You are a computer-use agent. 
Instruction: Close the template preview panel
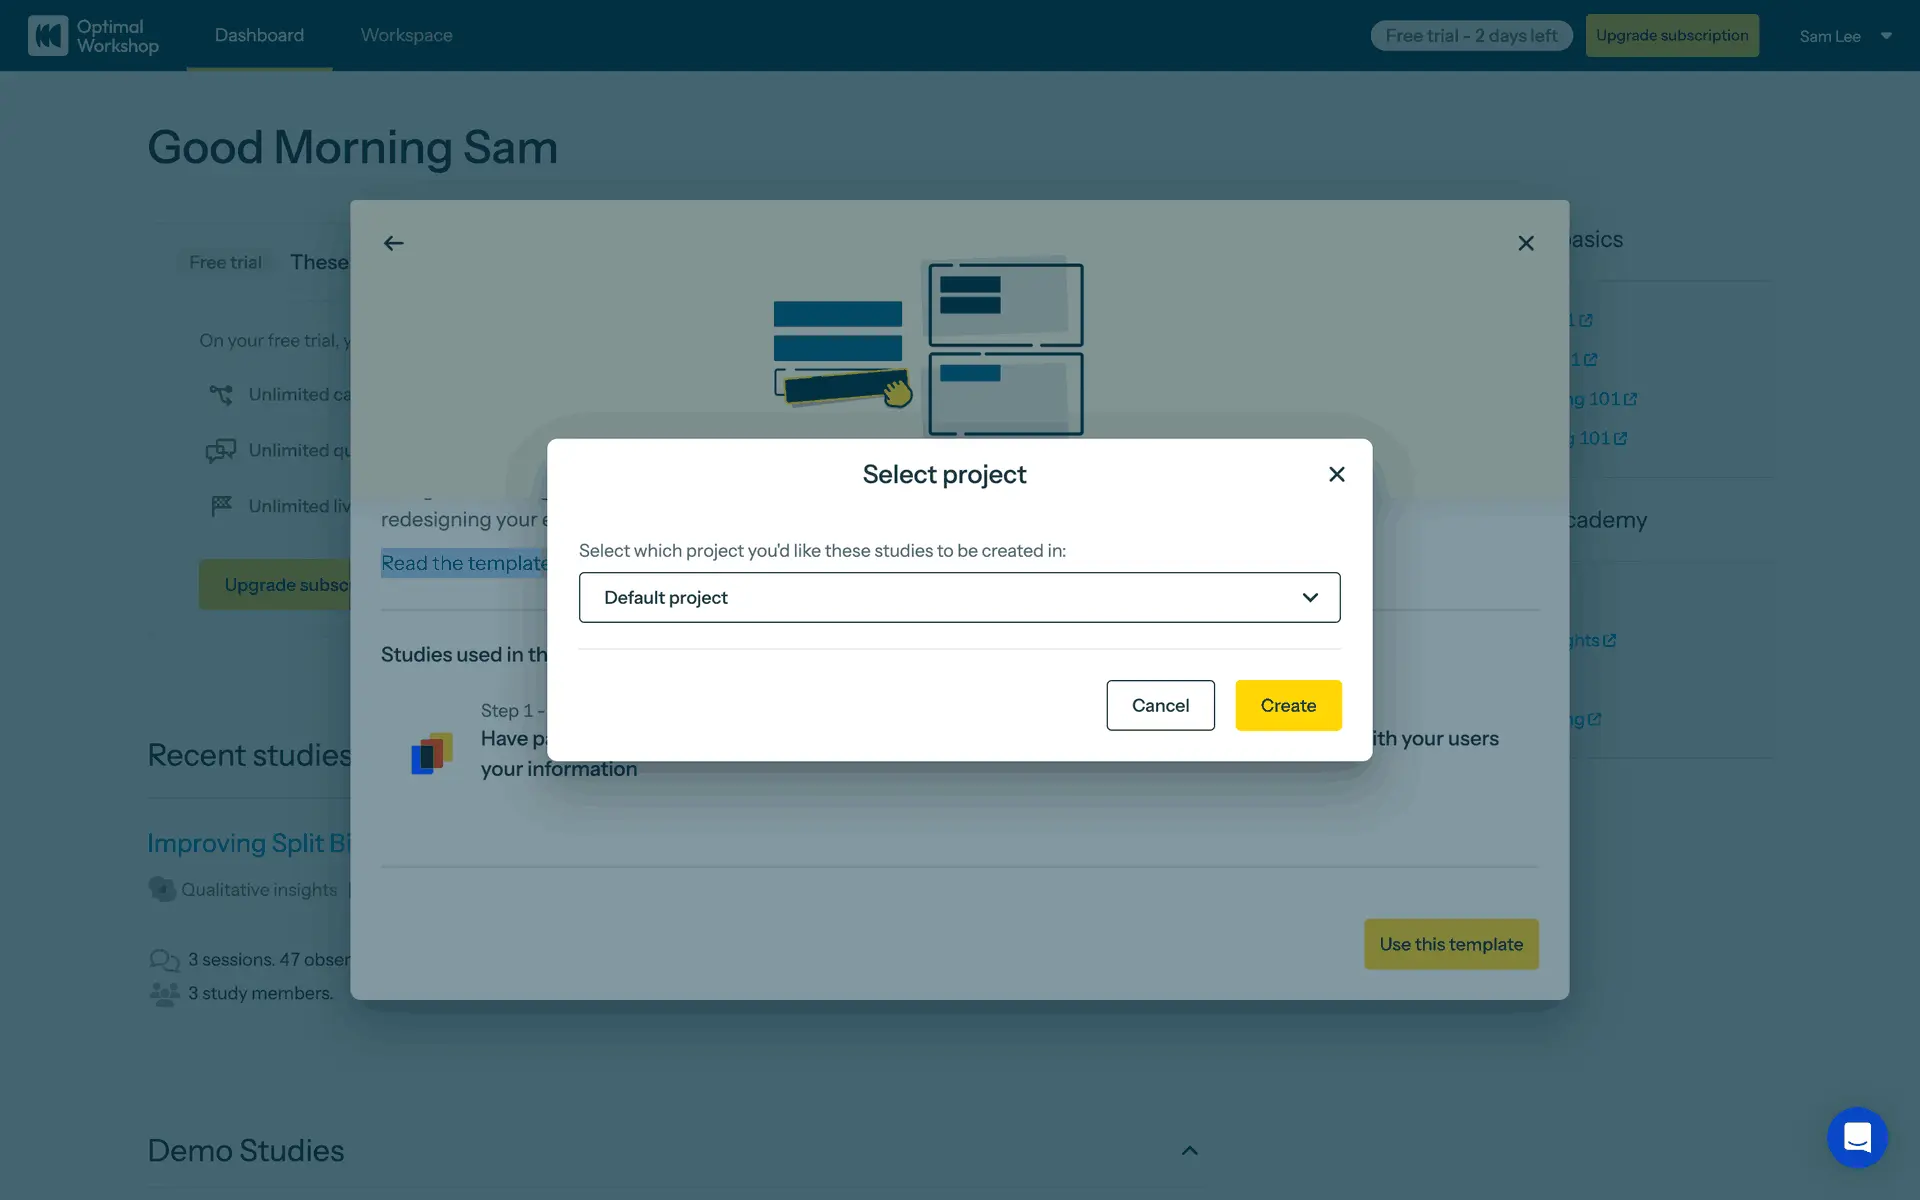coord(1525,243)
